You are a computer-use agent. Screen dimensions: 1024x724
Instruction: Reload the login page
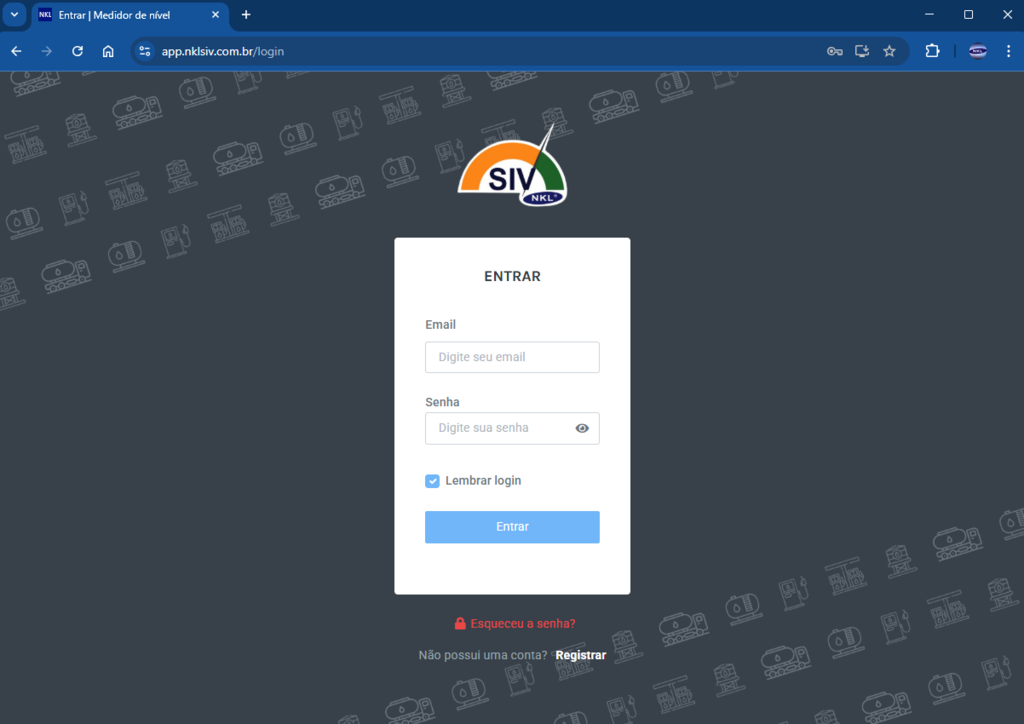[78, 51]
